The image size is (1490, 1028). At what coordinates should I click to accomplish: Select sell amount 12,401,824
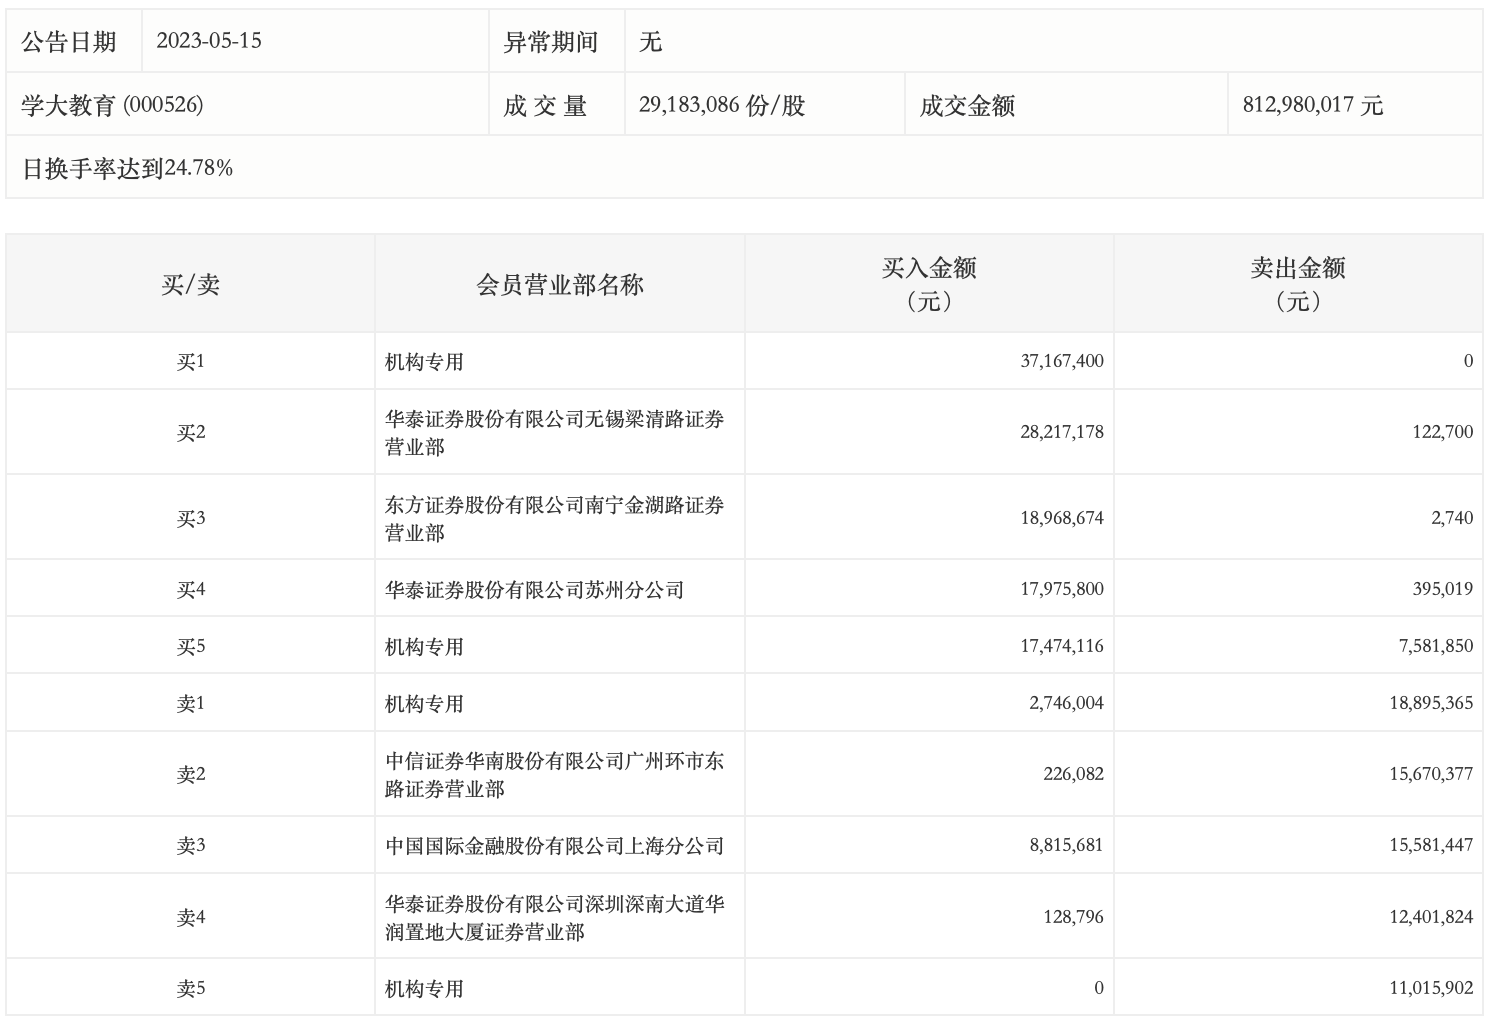[x=1431, y=917]
